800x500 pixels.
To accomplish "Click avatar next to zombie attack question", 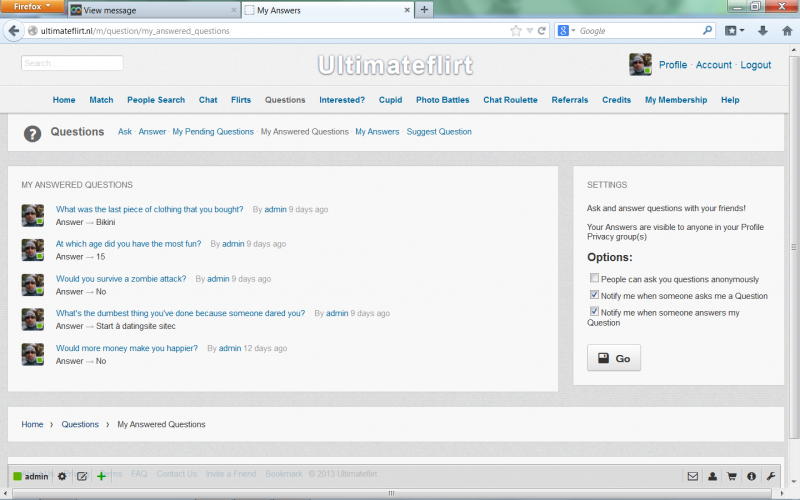I will 33,285.
